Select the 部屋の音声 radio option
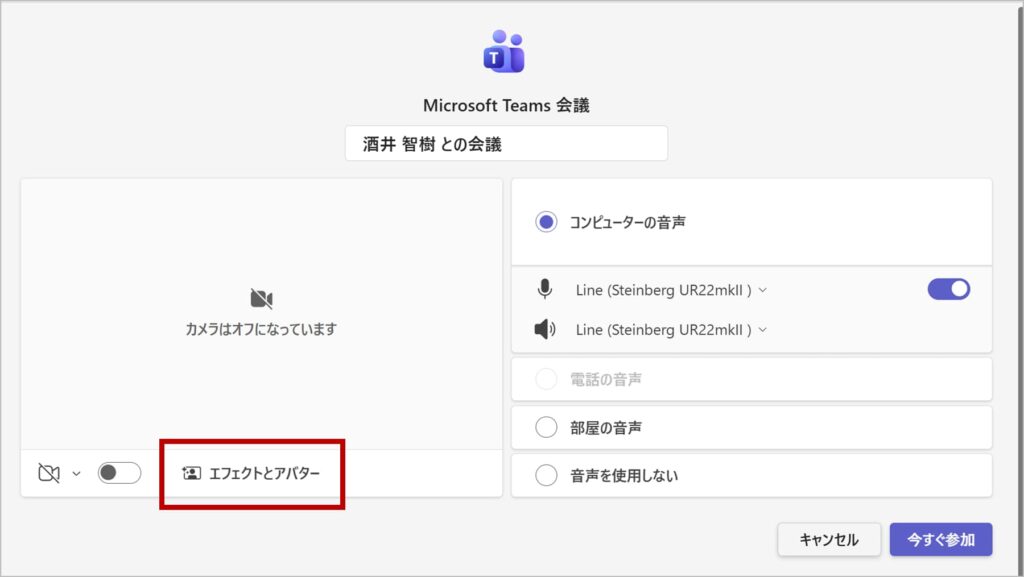 pyautogui.click(x=546, y=427)
